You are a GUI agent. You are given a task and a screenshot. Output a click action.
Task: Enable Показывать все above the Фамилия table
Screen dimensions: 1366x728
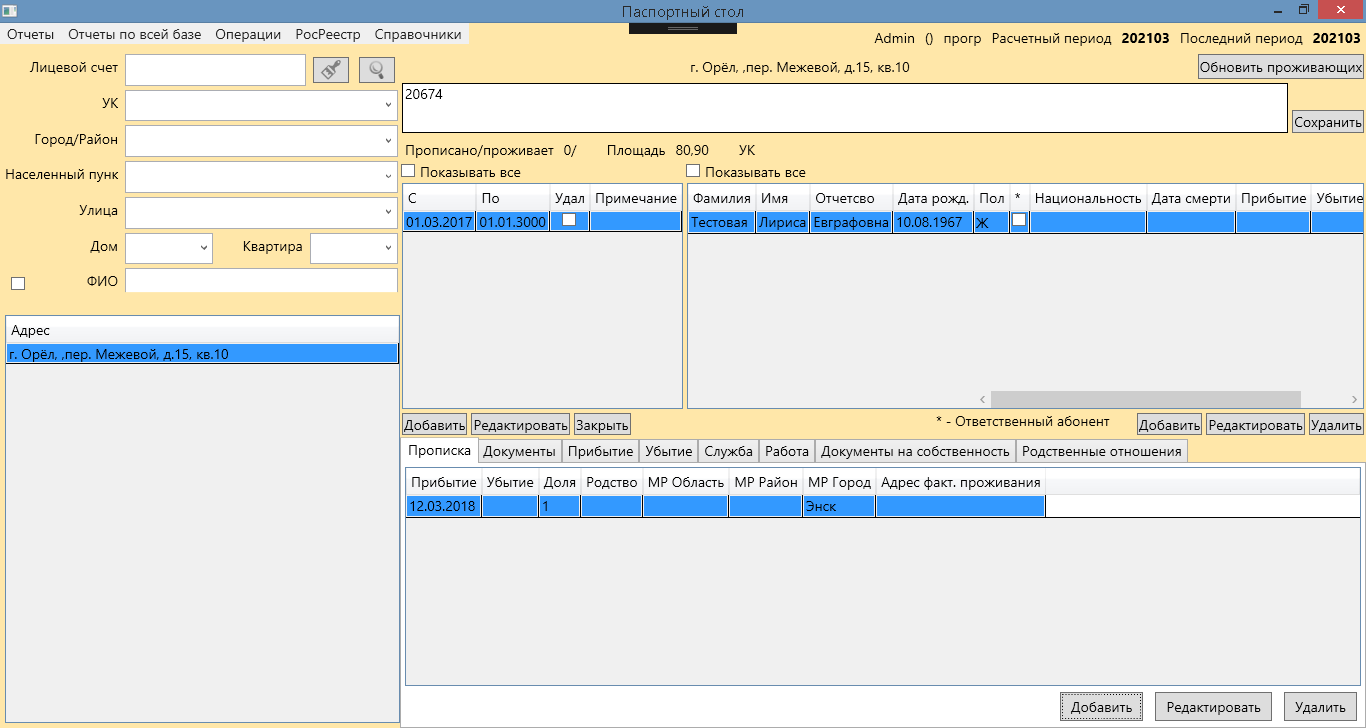[x=694, y=172]
